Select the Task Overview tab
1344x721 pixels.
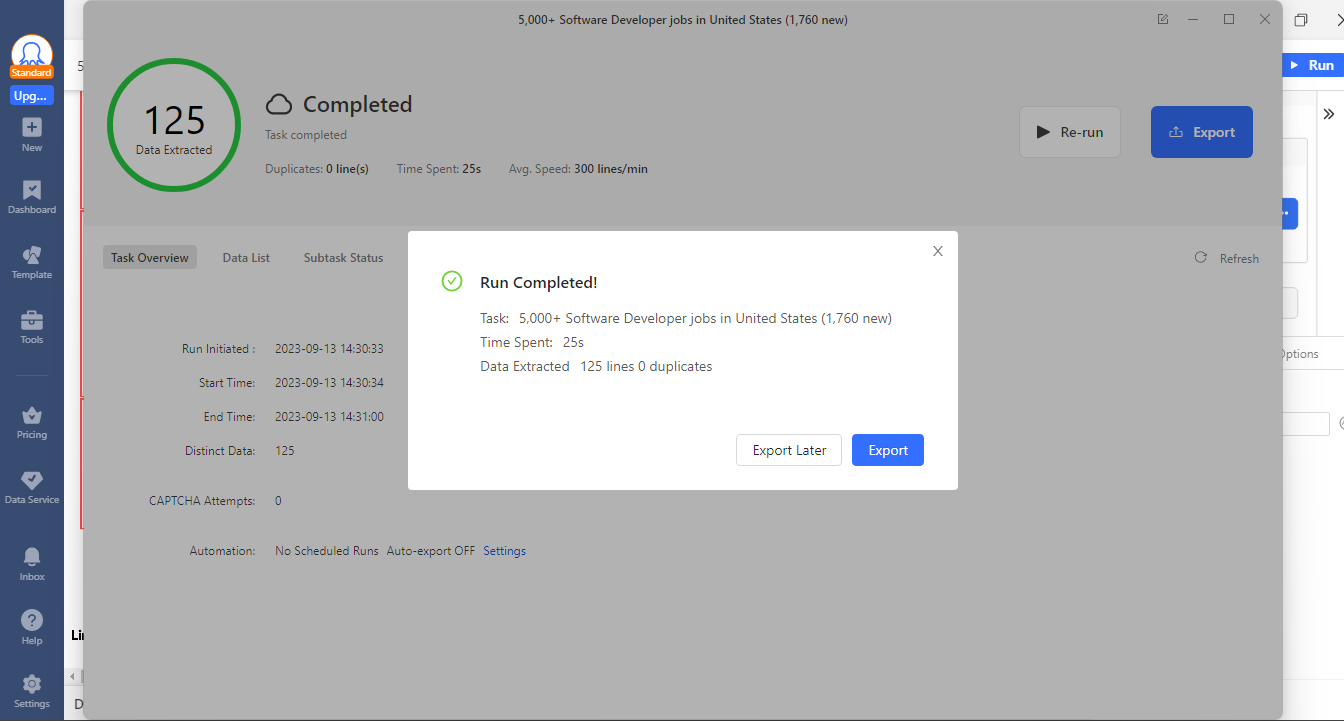pos(150,258)
